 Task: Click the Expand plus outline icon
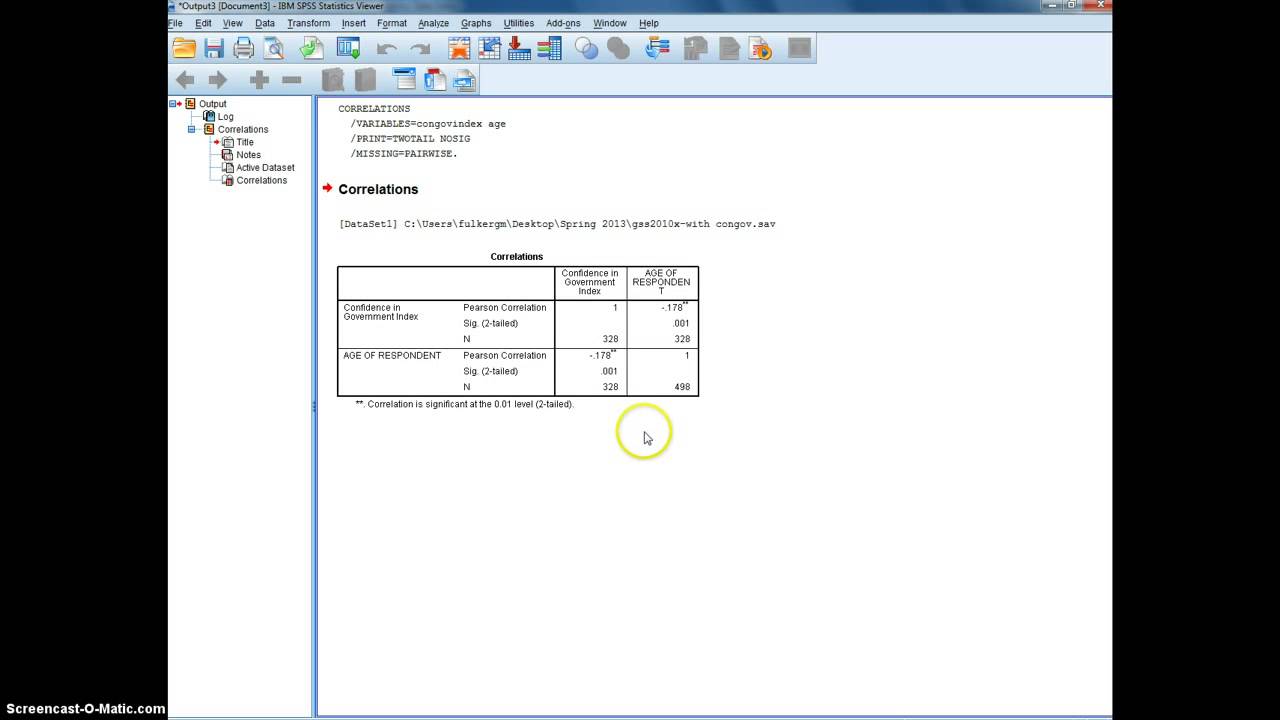pyautogui.click(x=259, y=80)
